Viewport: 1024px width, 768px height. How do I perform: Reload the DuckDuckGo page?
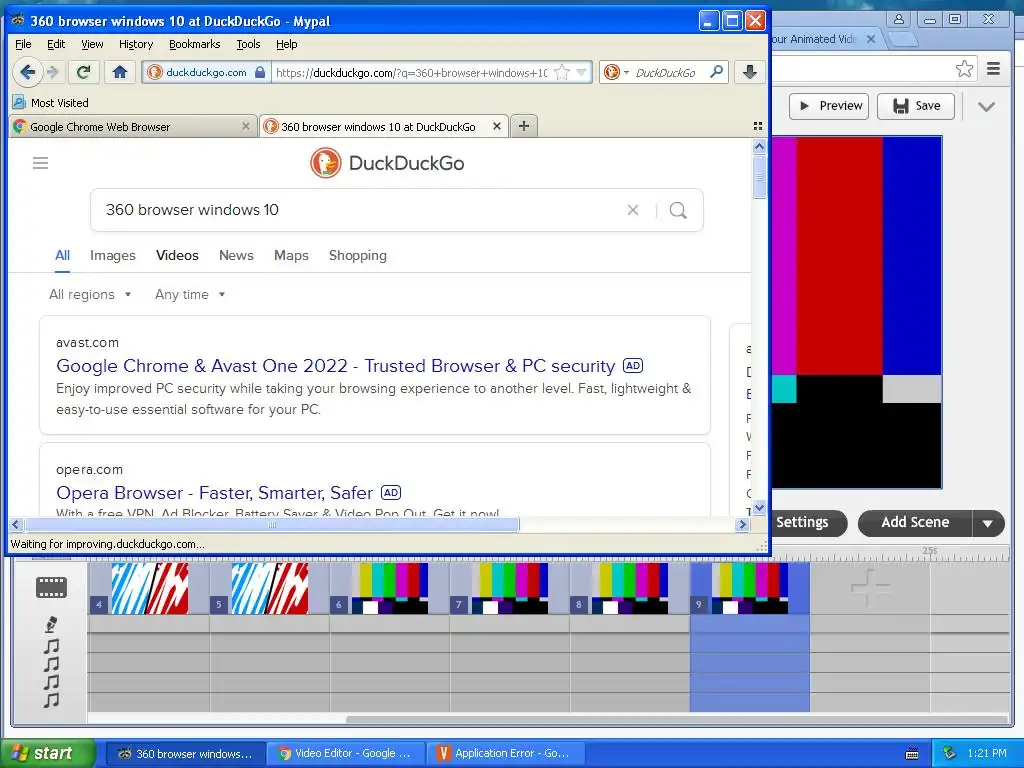point(83,72)
